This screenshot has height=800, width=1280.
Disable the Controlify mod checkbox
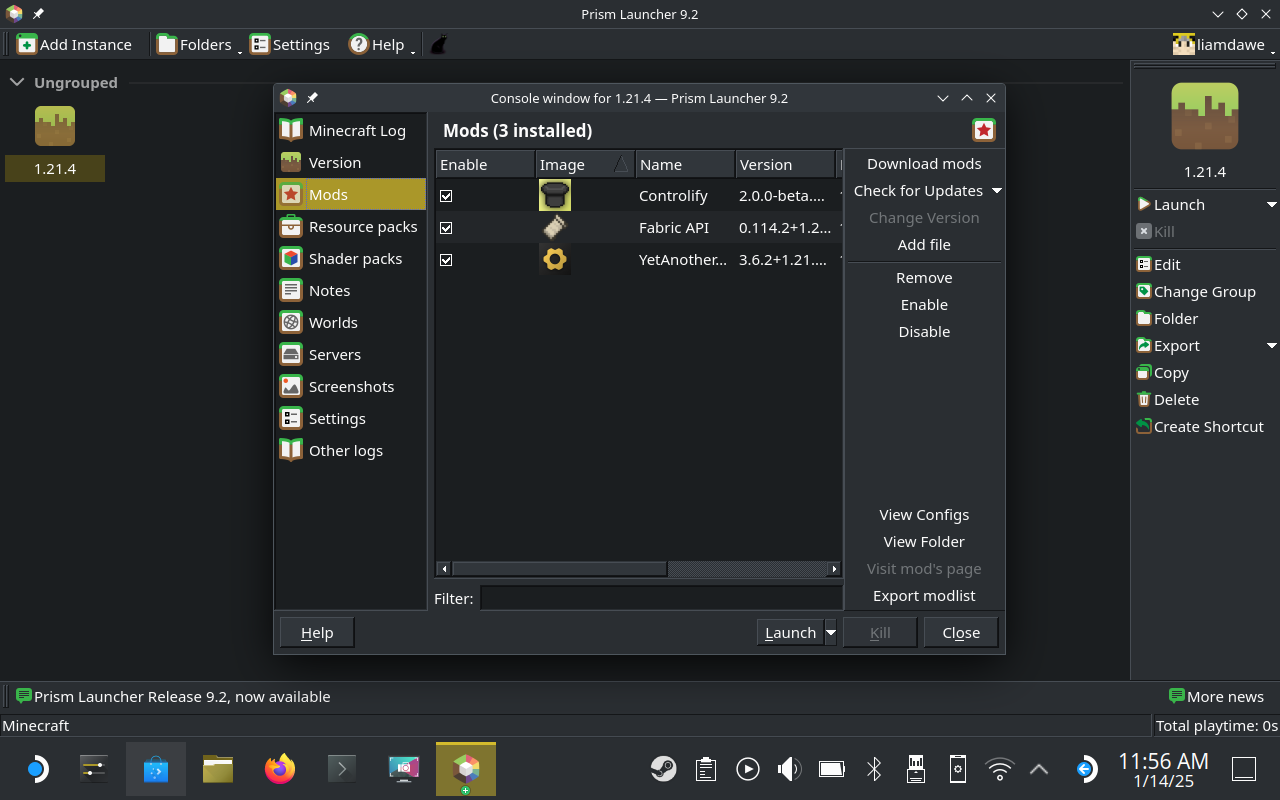pyautogui.click(x=446, y=196)
